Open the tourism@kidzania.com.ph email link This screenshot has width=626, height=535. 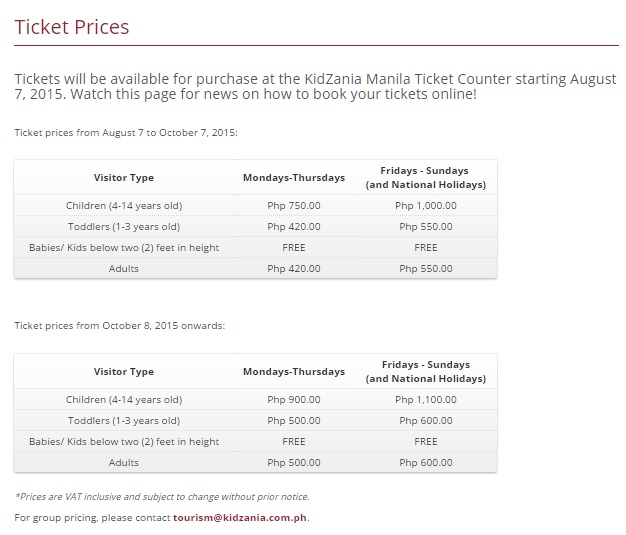click(x=240, y=517)
